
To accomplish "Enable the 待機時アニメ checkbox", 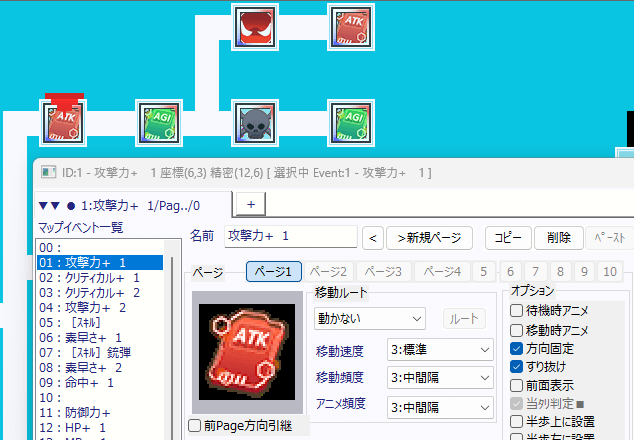I will click(516, 310).
